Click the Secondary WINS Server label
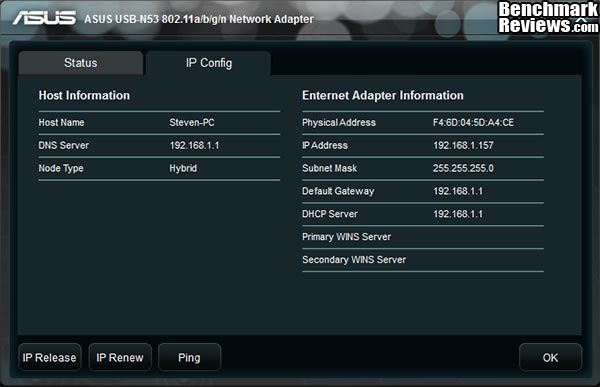The image size is (600, 387). [x=354, y=260]
